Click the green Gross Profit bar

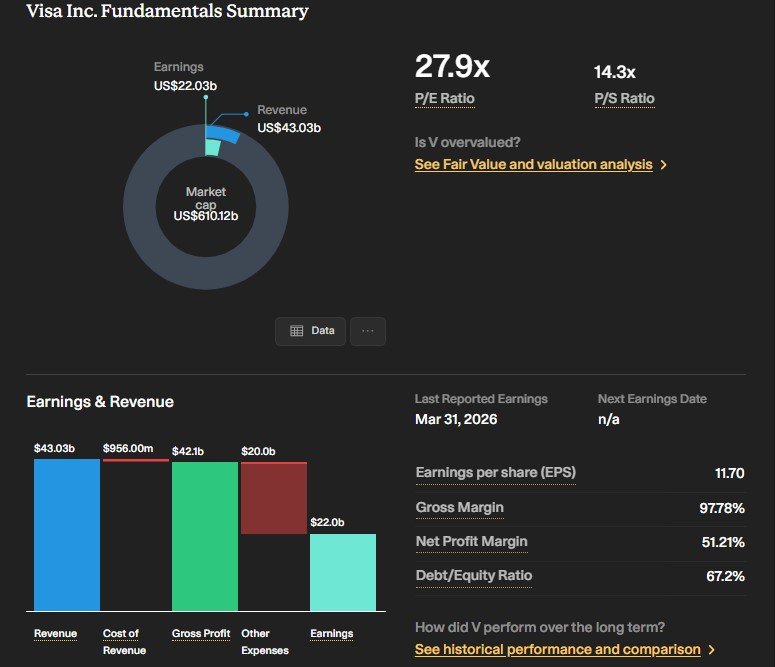(205, 536)
